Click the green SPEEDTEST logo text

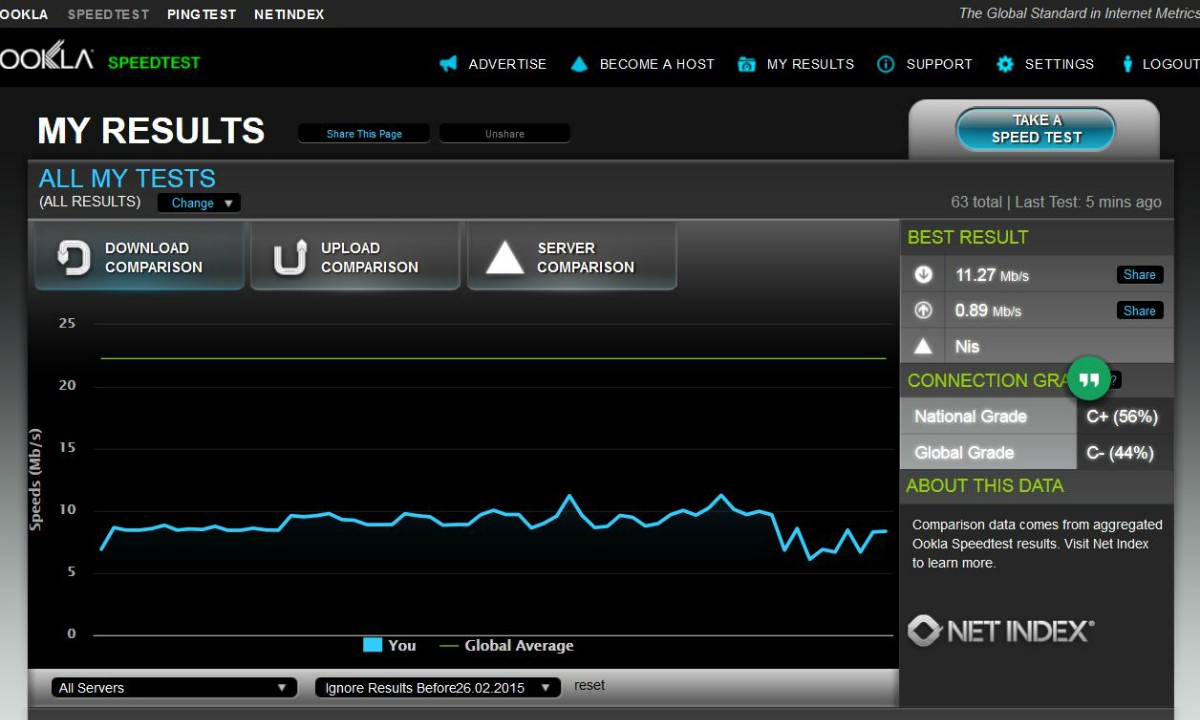click(x=154, y=62)
